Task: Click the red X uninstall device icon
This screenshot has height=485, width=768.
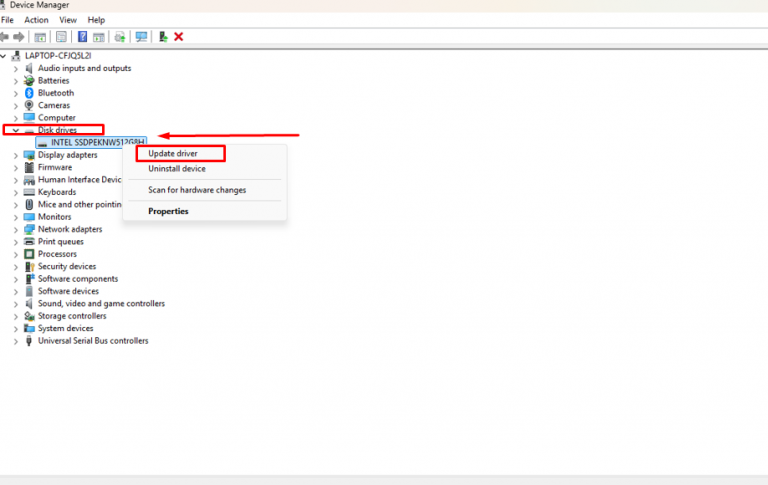Action: (179, 37)
